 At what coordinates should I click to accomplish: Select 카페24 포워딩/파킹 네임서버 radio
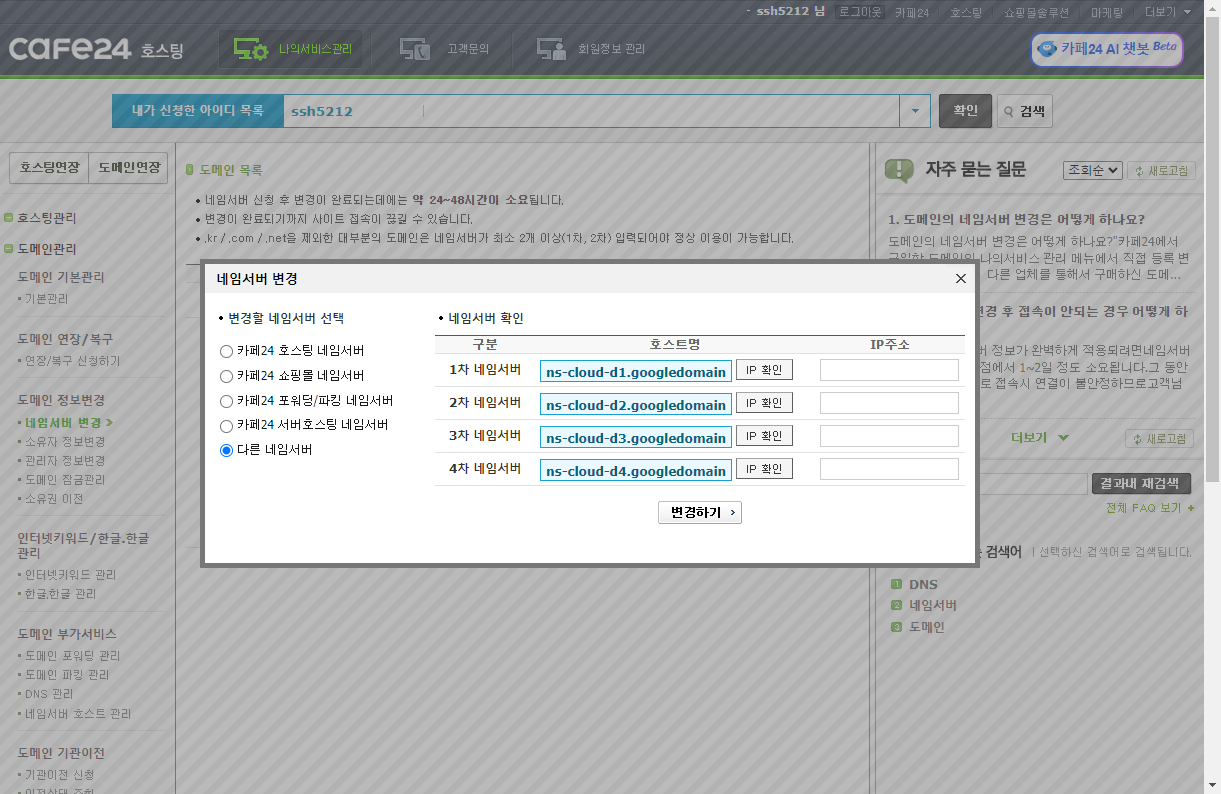click(x=226, y=401)
